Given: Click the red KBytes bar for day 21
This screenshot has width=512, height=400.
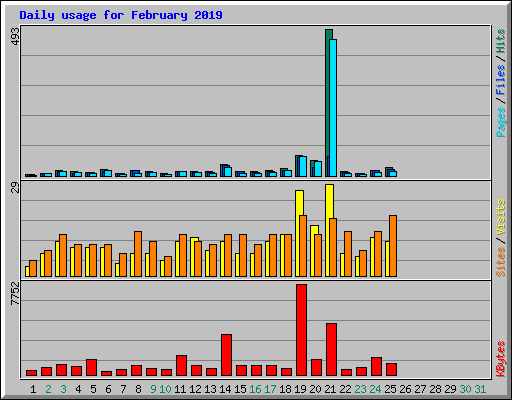Looking at the screenshot, I should (x=332, y=350).
